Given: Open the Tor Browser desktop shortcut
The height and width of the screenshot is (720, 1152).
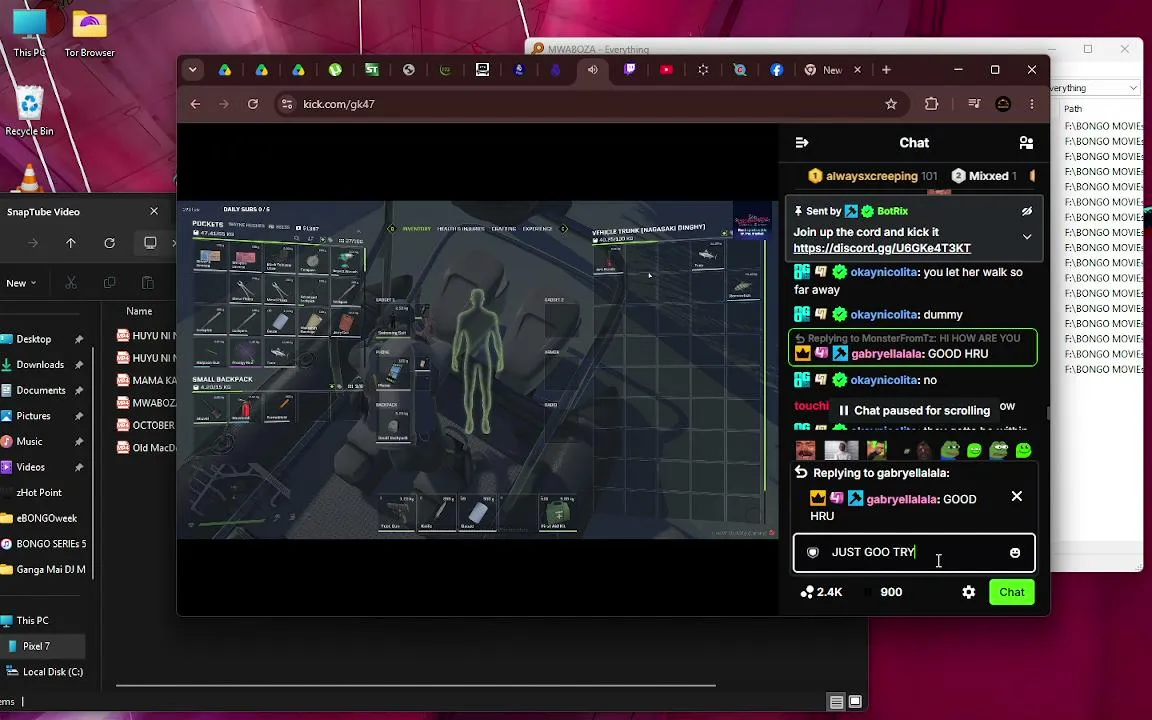Looking at the screenshot, I should [x=90, y=33].
